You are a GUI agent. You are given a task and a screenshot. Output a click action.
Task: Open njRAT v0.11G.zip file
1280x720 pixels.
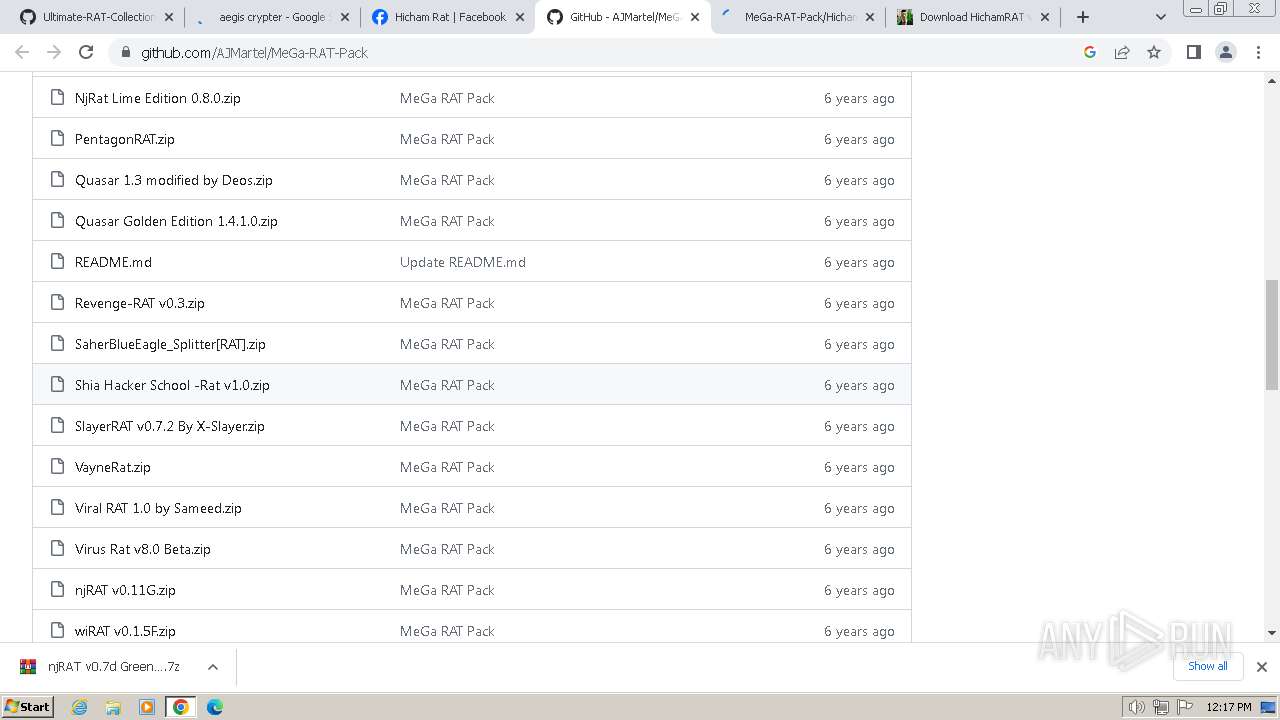[x=125, y=590]
